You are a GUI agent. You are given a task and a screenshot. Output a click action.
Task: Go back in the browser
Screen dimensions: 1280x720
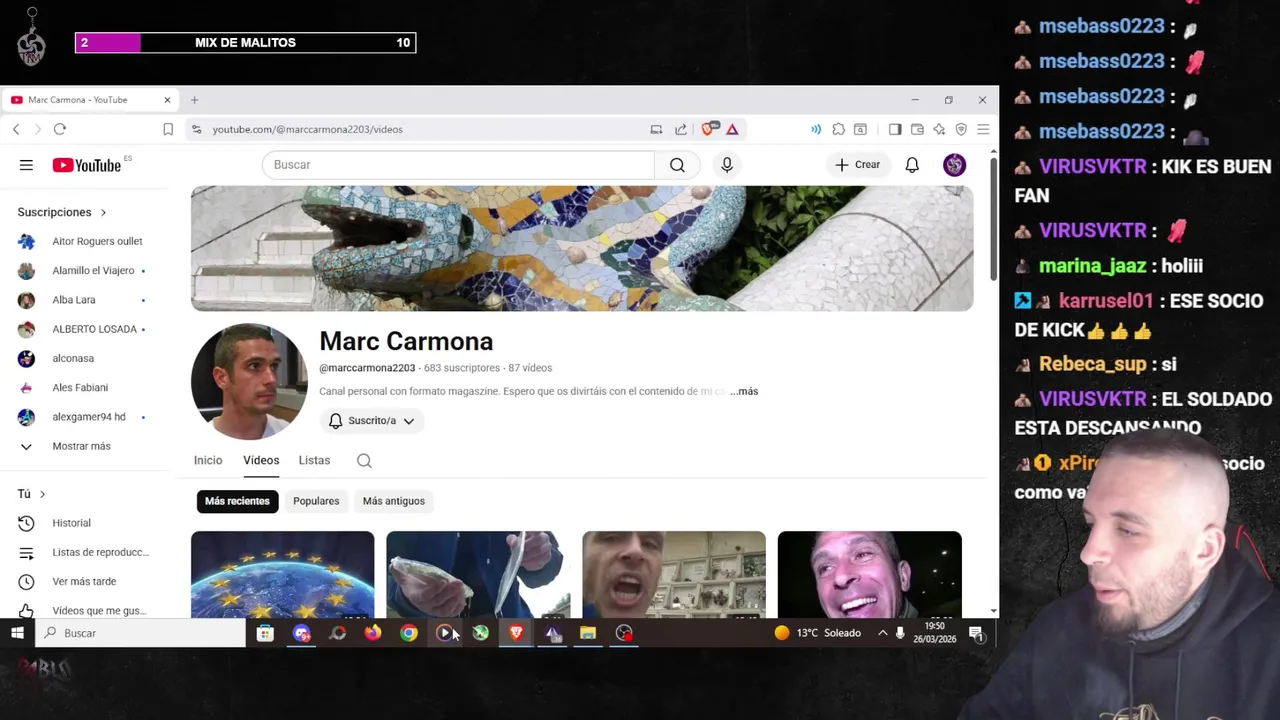tap(16, 129)
